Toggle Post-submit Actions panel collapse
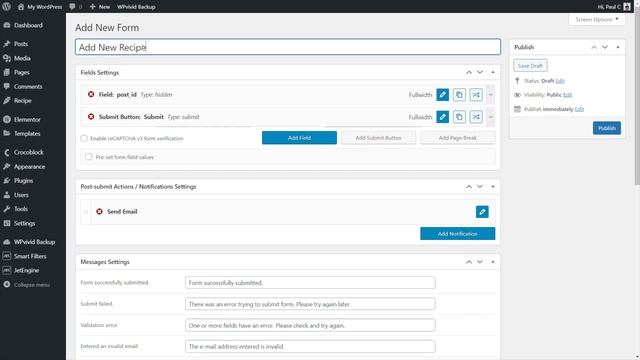The width and height of the screenshot is (640, 360). coord(493,187)
